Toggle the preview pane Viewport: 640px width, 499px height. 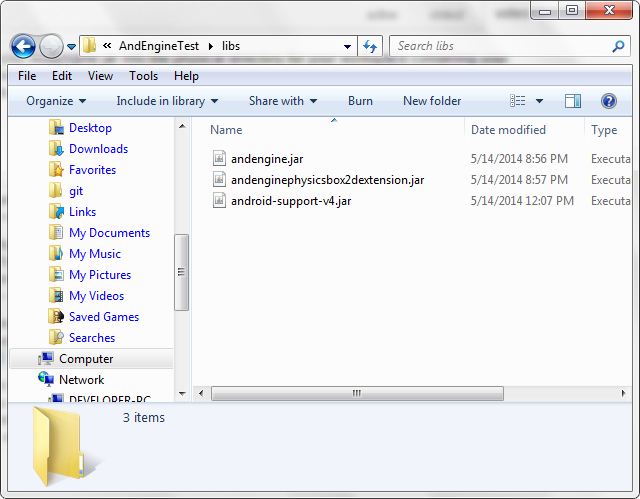click(x=573, y=101)
